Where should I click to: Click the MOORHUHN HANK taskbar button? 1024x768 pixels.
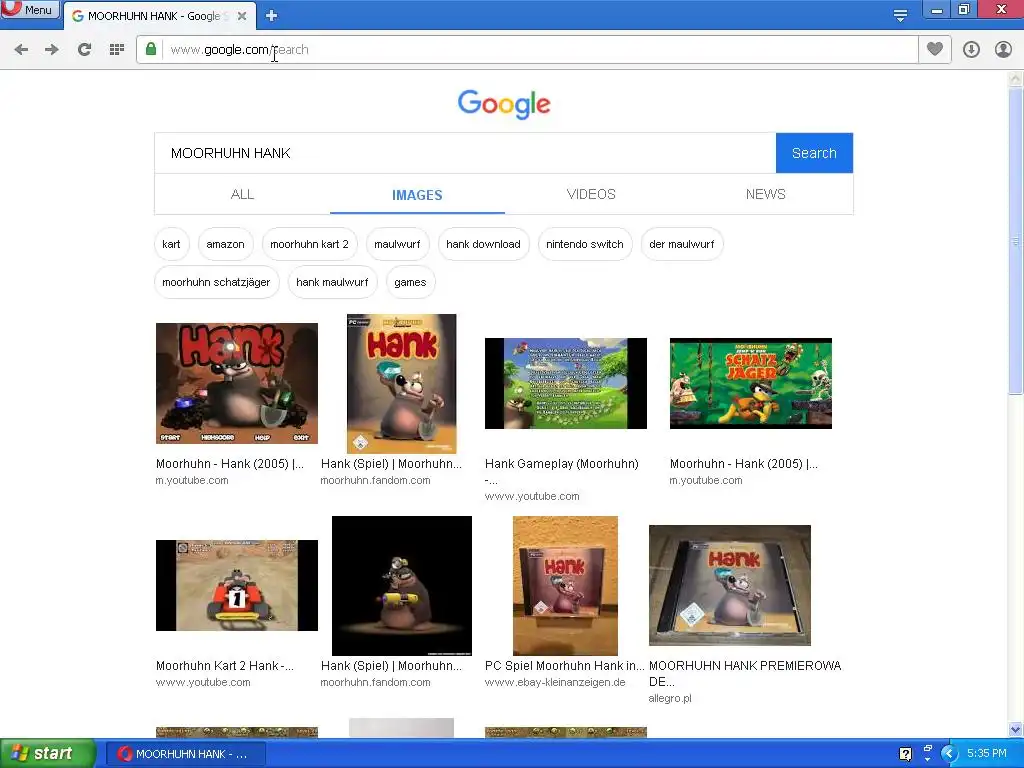click(185, 754)
